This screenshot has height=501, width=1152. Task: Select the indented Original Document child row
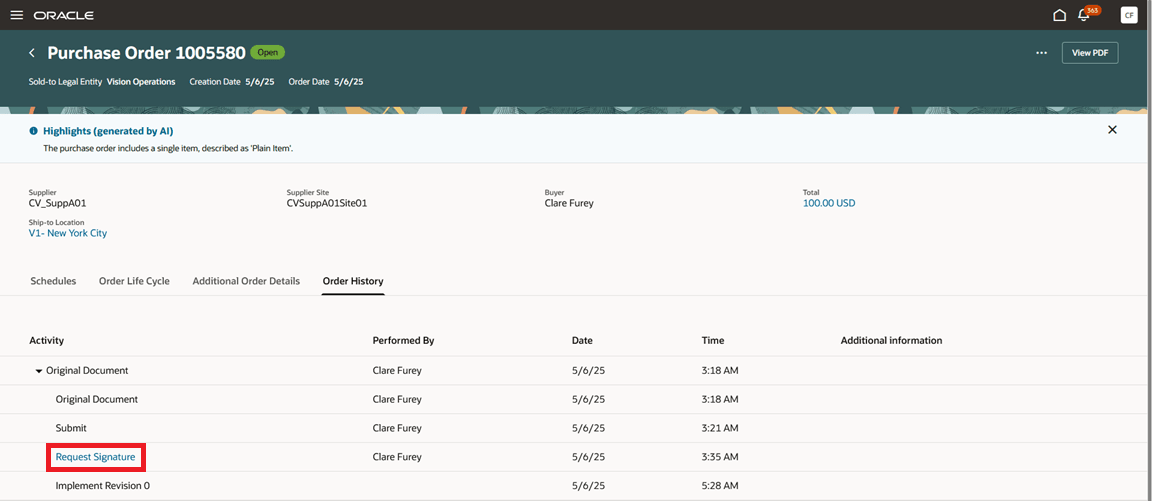576,399
